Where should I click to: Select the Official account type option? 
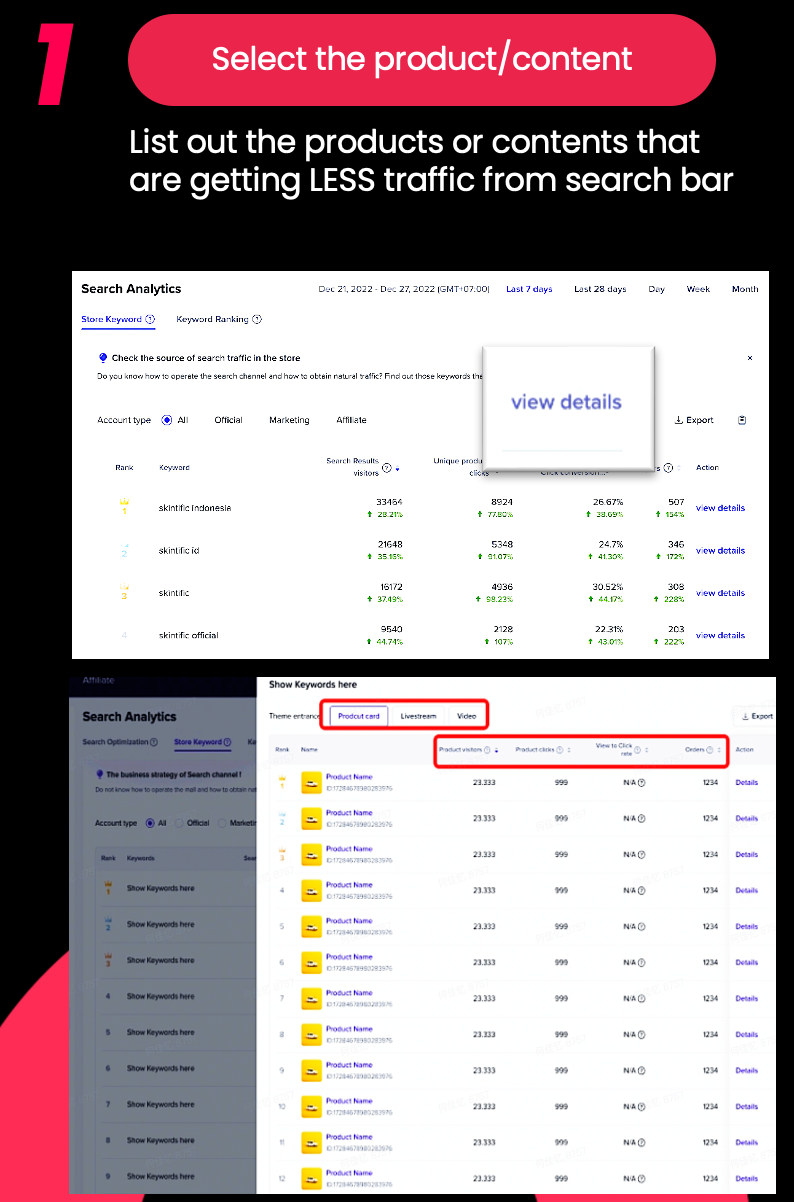(x=228, y=420)
